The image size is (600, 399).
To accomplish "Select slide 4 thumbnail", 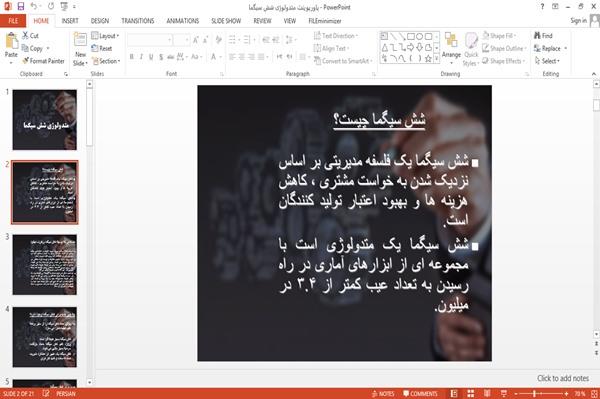I will point(45,337).
